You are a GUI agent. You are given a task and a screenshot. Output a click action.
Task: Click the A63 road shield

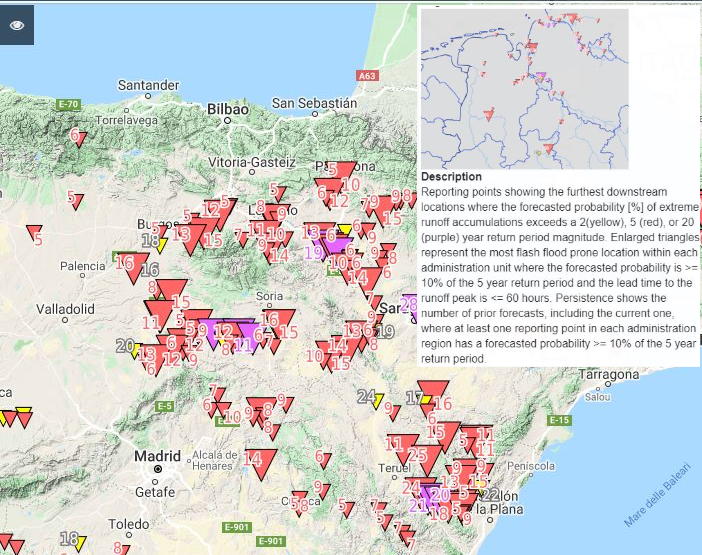coord(368,75)
